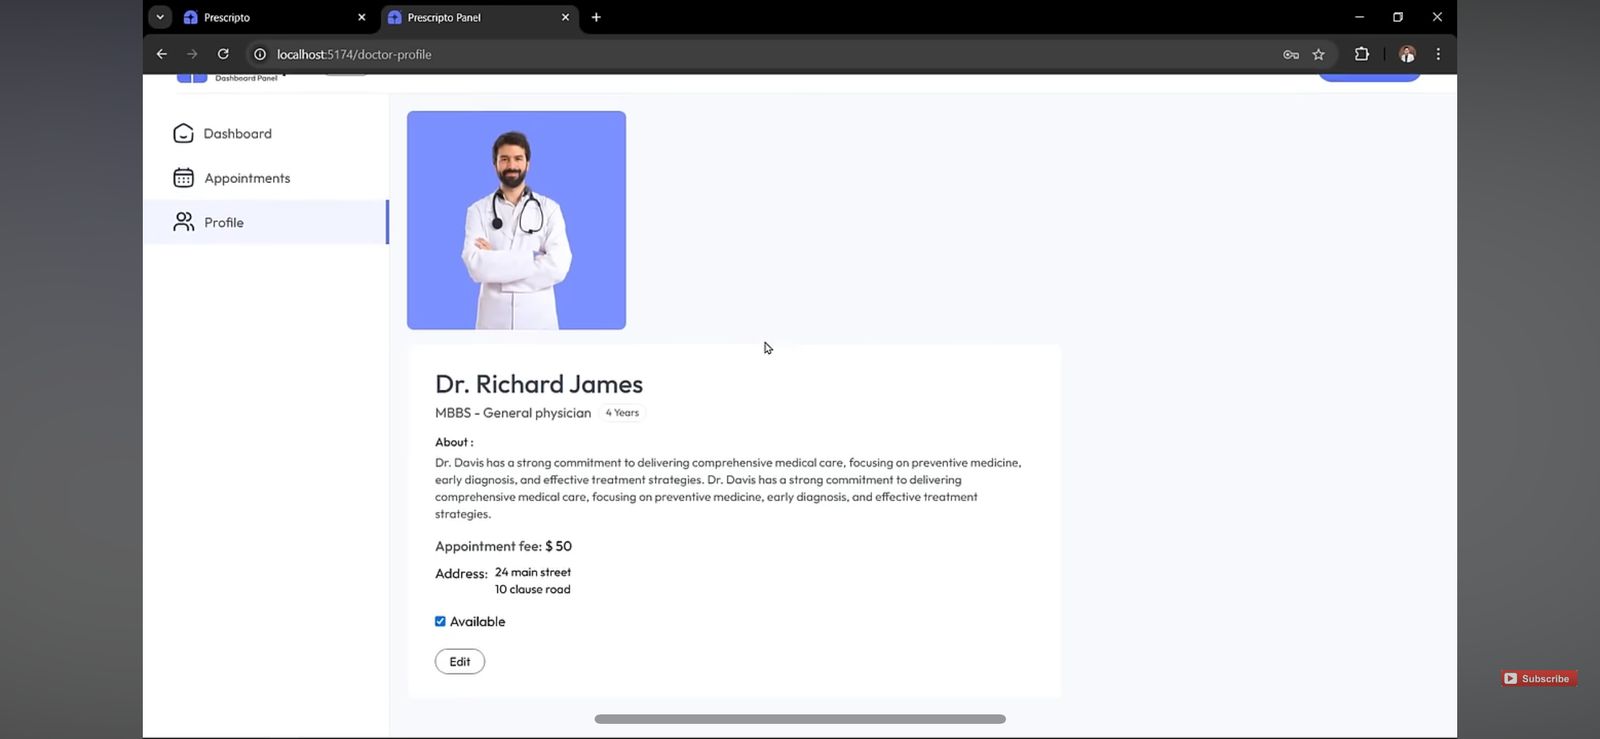Image resolution: width=1600 pixels, height=739 pixels.
Task: Click the About: label
Action: 454,442
